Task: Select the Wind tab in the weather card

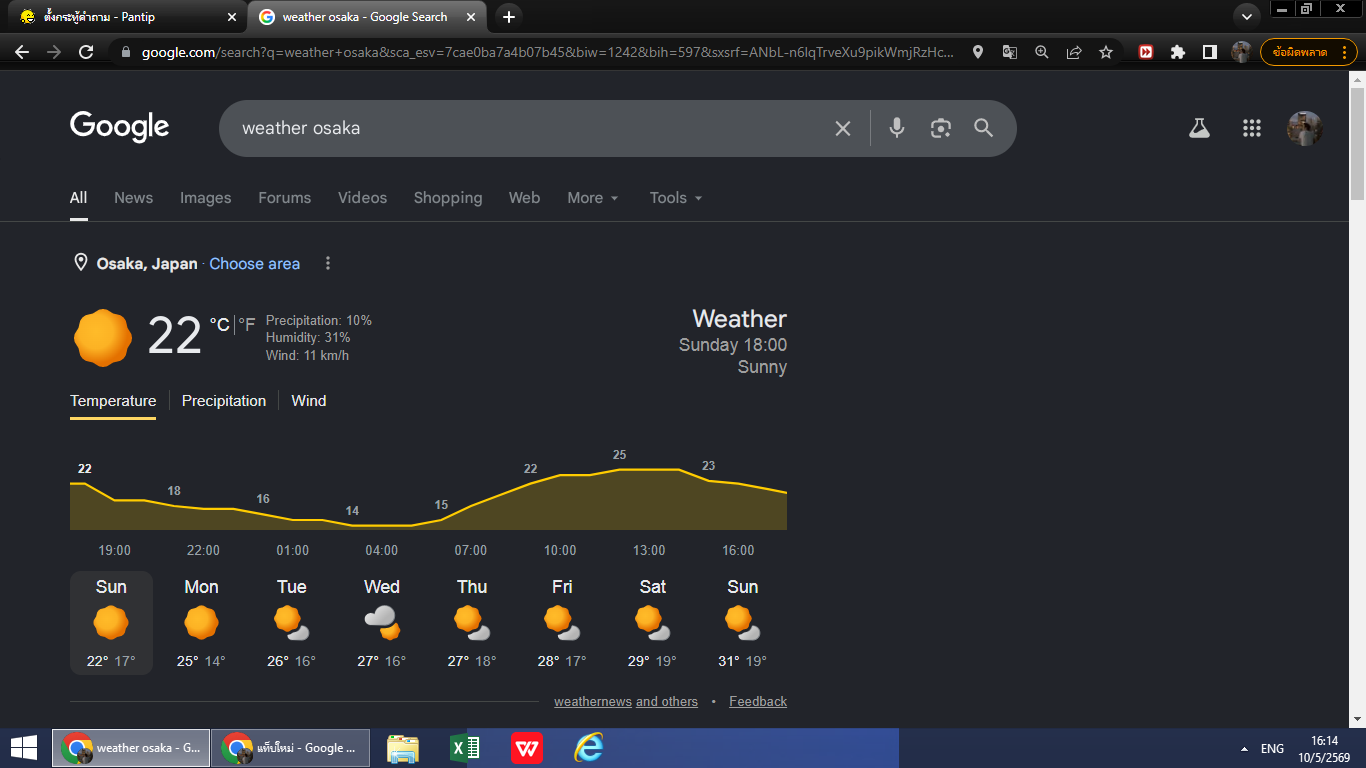Action: coord(309,400)
